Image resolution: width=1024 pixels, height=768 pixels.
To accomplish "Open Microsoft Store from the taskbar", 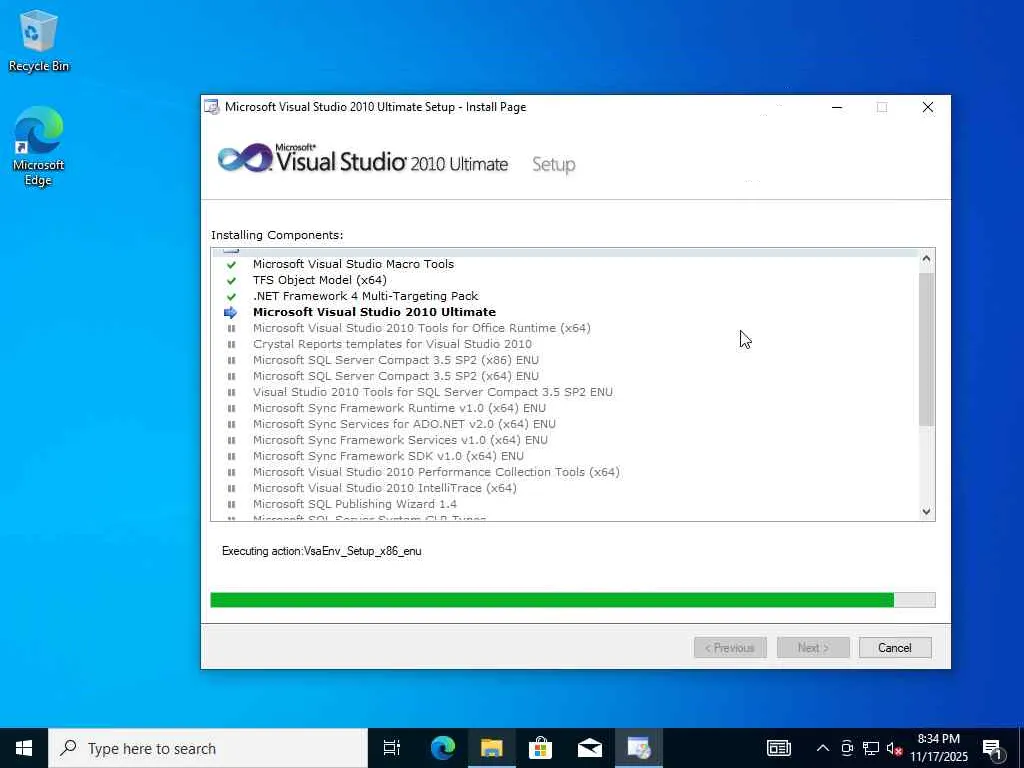I will [541, 748].
